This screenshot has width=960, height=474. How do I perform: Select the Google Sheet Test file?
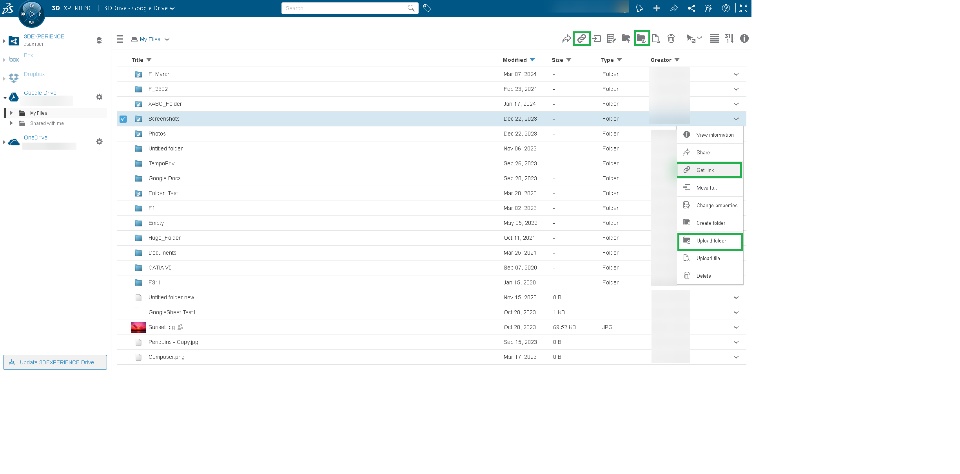click(431, 312)
